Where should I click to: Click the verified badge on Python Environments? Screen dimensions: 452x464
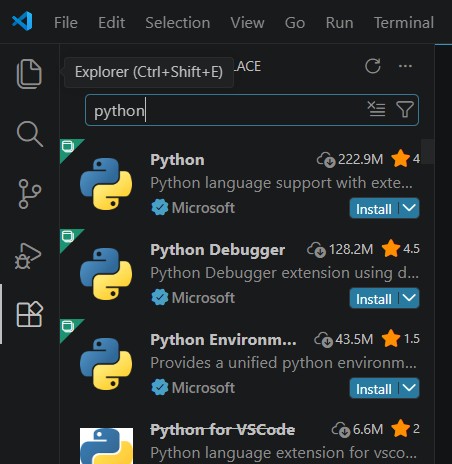tap(160, 388)
